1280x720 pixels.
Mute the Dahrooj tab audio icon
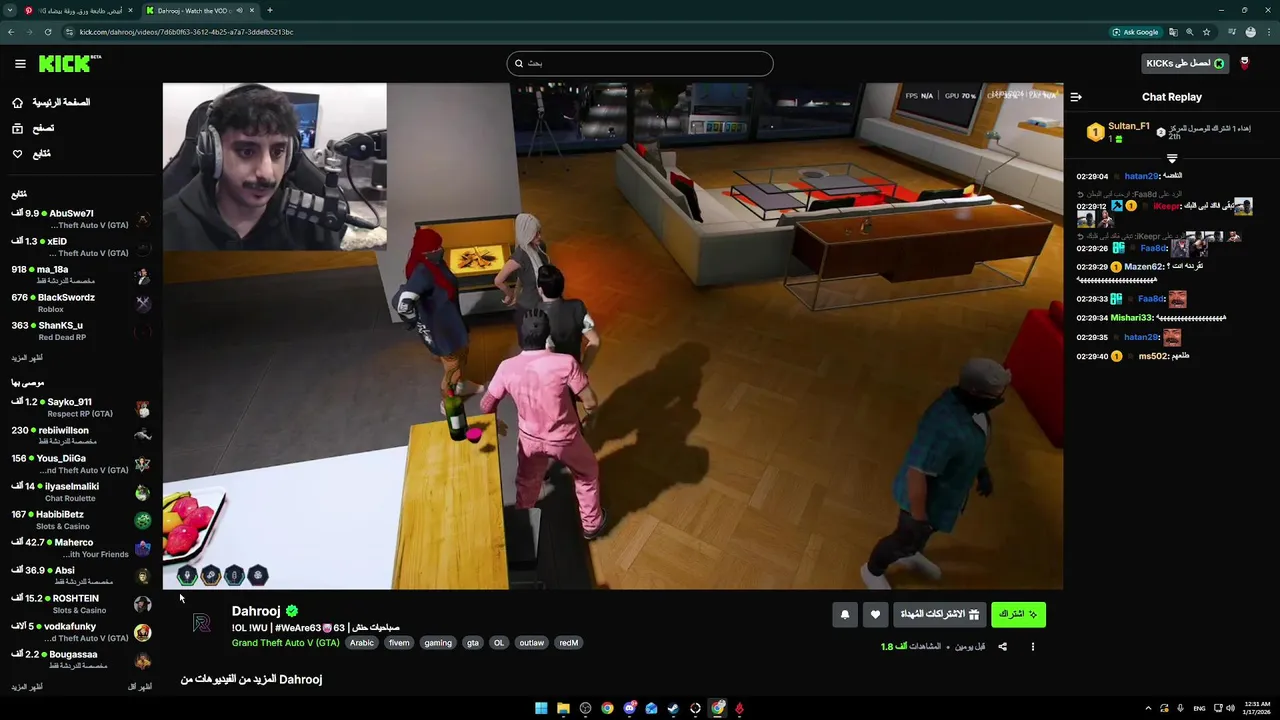239,10
